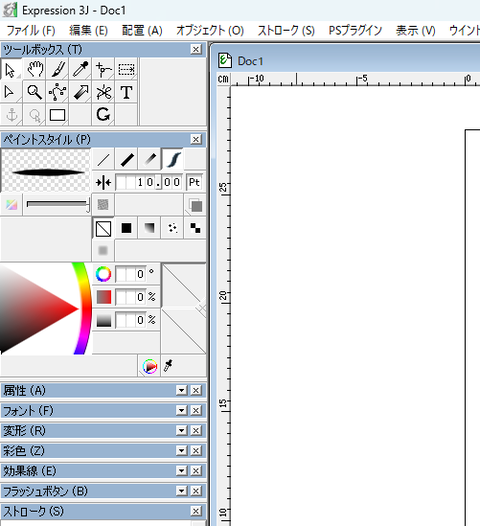
Task: Collapse the 属性 (A) panel dropdown arrow
Action: [181, 390]
